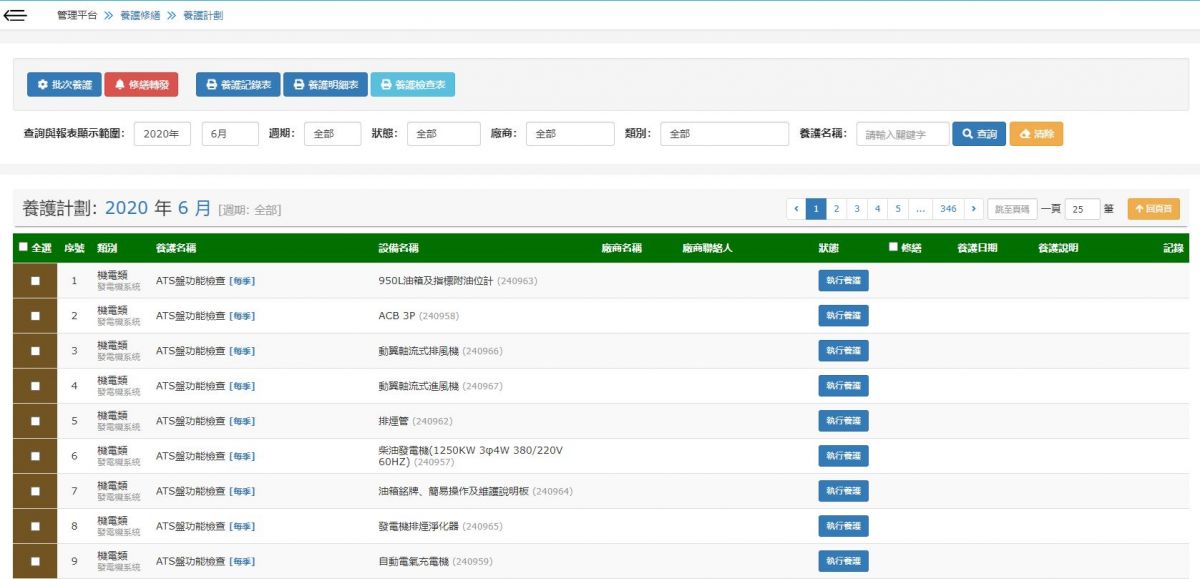Select page 4 in the pagination
The image size is (1200, 579).
pos(877,209)
